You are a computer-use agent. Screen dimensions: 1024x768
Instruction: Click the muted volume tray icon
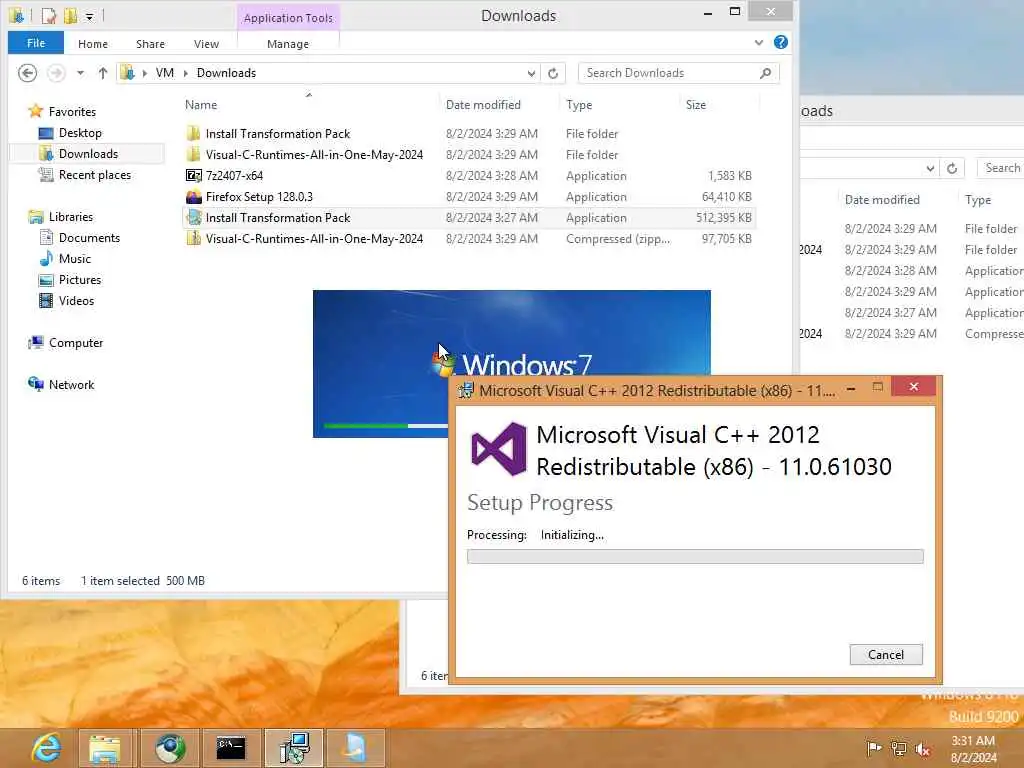[x=923, y=748]
